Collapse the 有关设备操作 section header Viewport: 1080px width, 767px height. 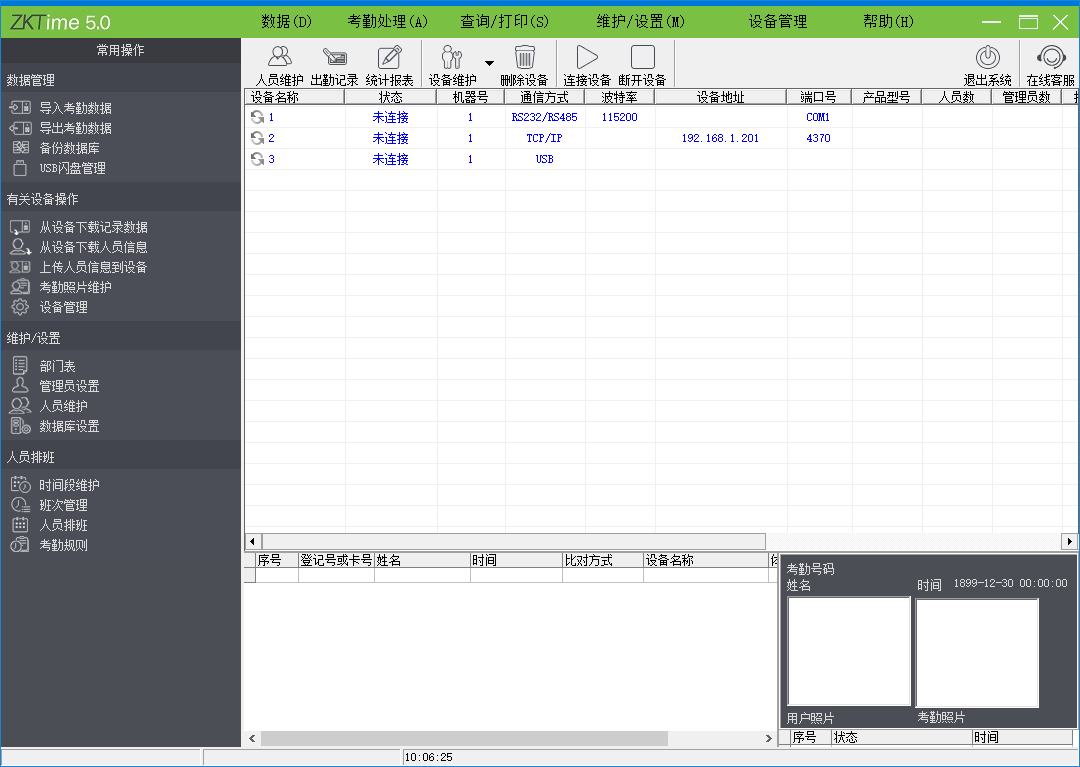(x=121, y=199)
